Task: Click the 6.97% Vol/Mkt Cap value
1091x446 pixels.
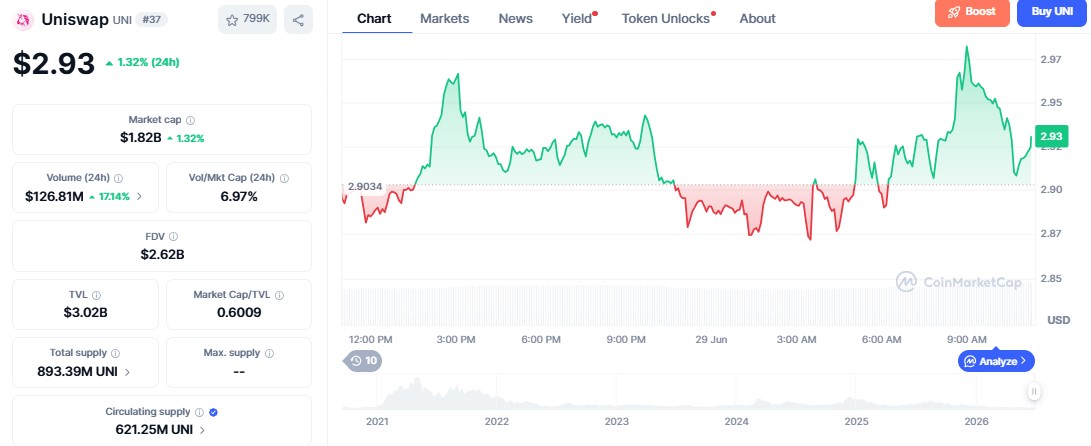Action: point(239,196)
